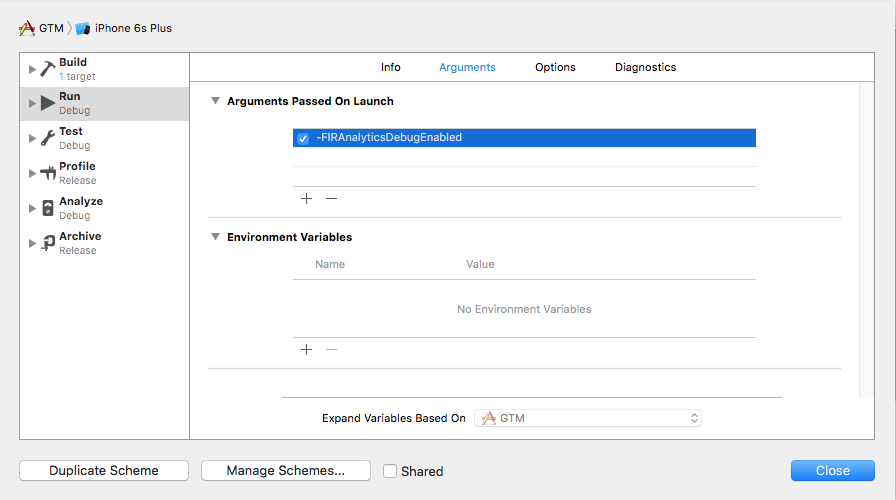Go to the Diagnostics tab
This screenshot has height=500, width=896.
click(646, 67)
